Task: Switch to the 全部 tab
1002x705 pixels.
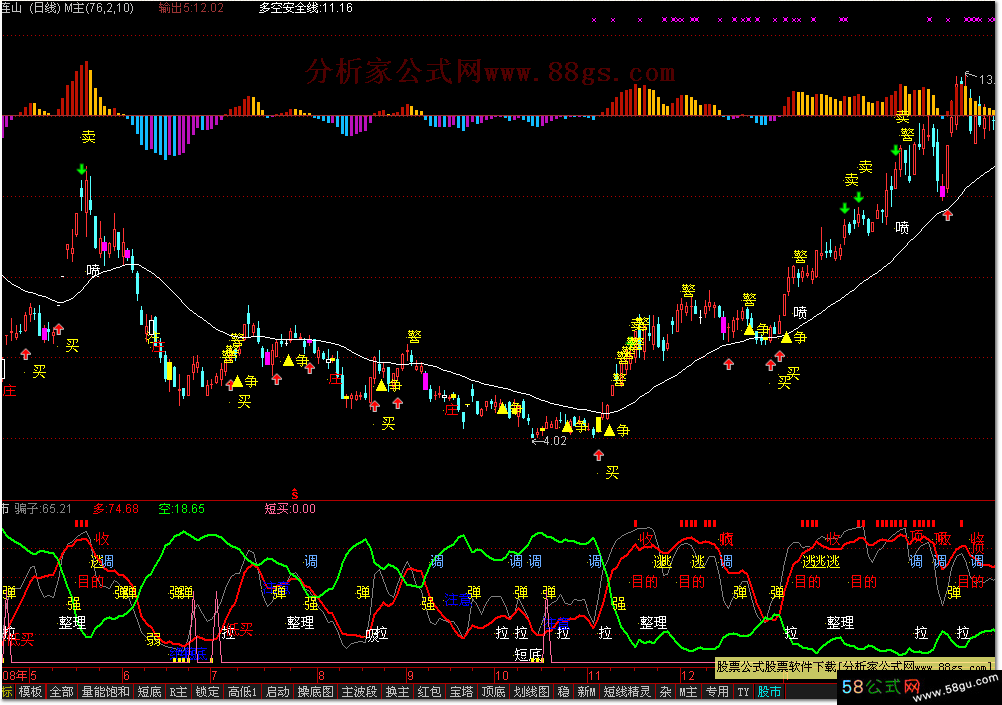Action: 61,692
